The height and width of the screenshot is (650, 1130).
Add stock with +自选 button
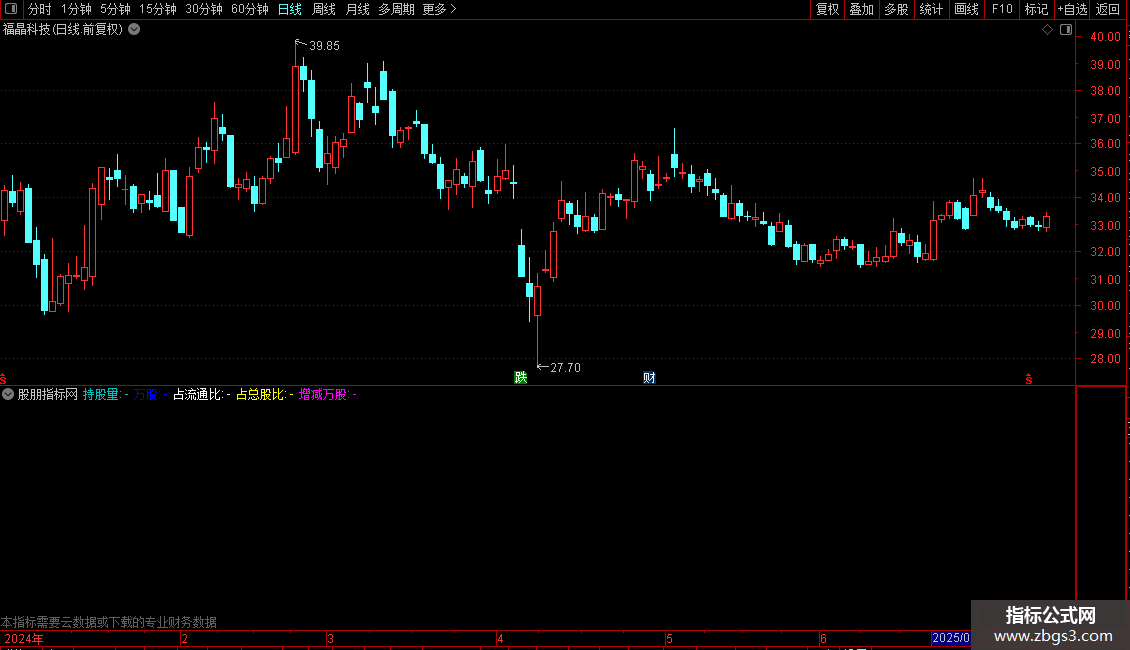pos(1072,9)
